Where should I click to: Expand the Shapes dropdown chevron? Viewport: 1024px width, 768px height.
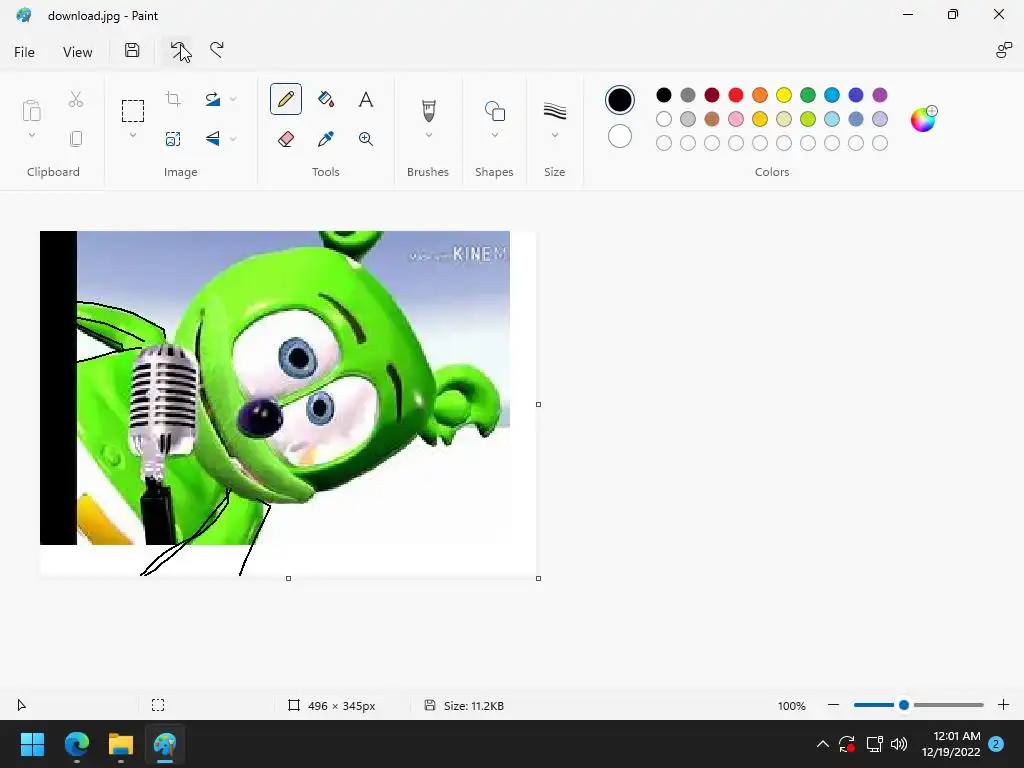pyautogui.click(x=494, y=135)
